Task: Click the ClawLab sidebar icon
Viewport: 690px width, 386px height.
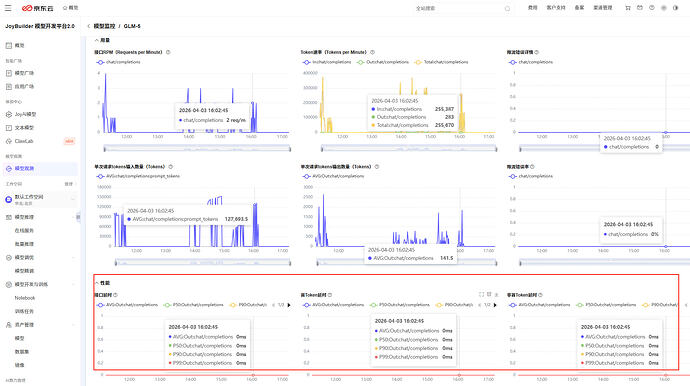Action: [8, 141]
